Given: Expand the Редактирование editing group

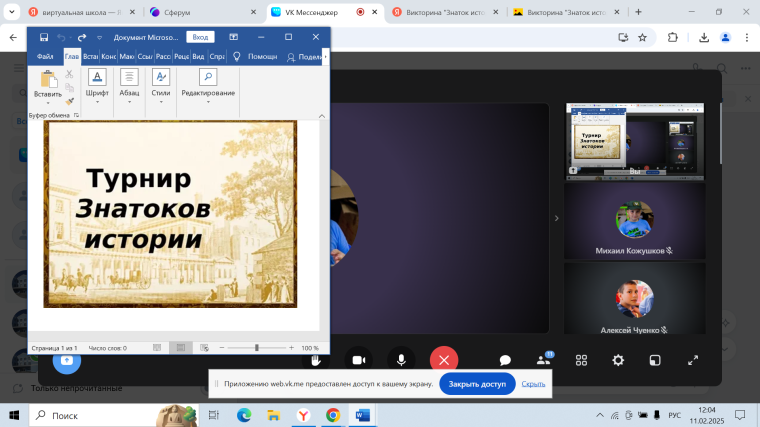Looking at the screenshot, I should [x=208, y=87].
